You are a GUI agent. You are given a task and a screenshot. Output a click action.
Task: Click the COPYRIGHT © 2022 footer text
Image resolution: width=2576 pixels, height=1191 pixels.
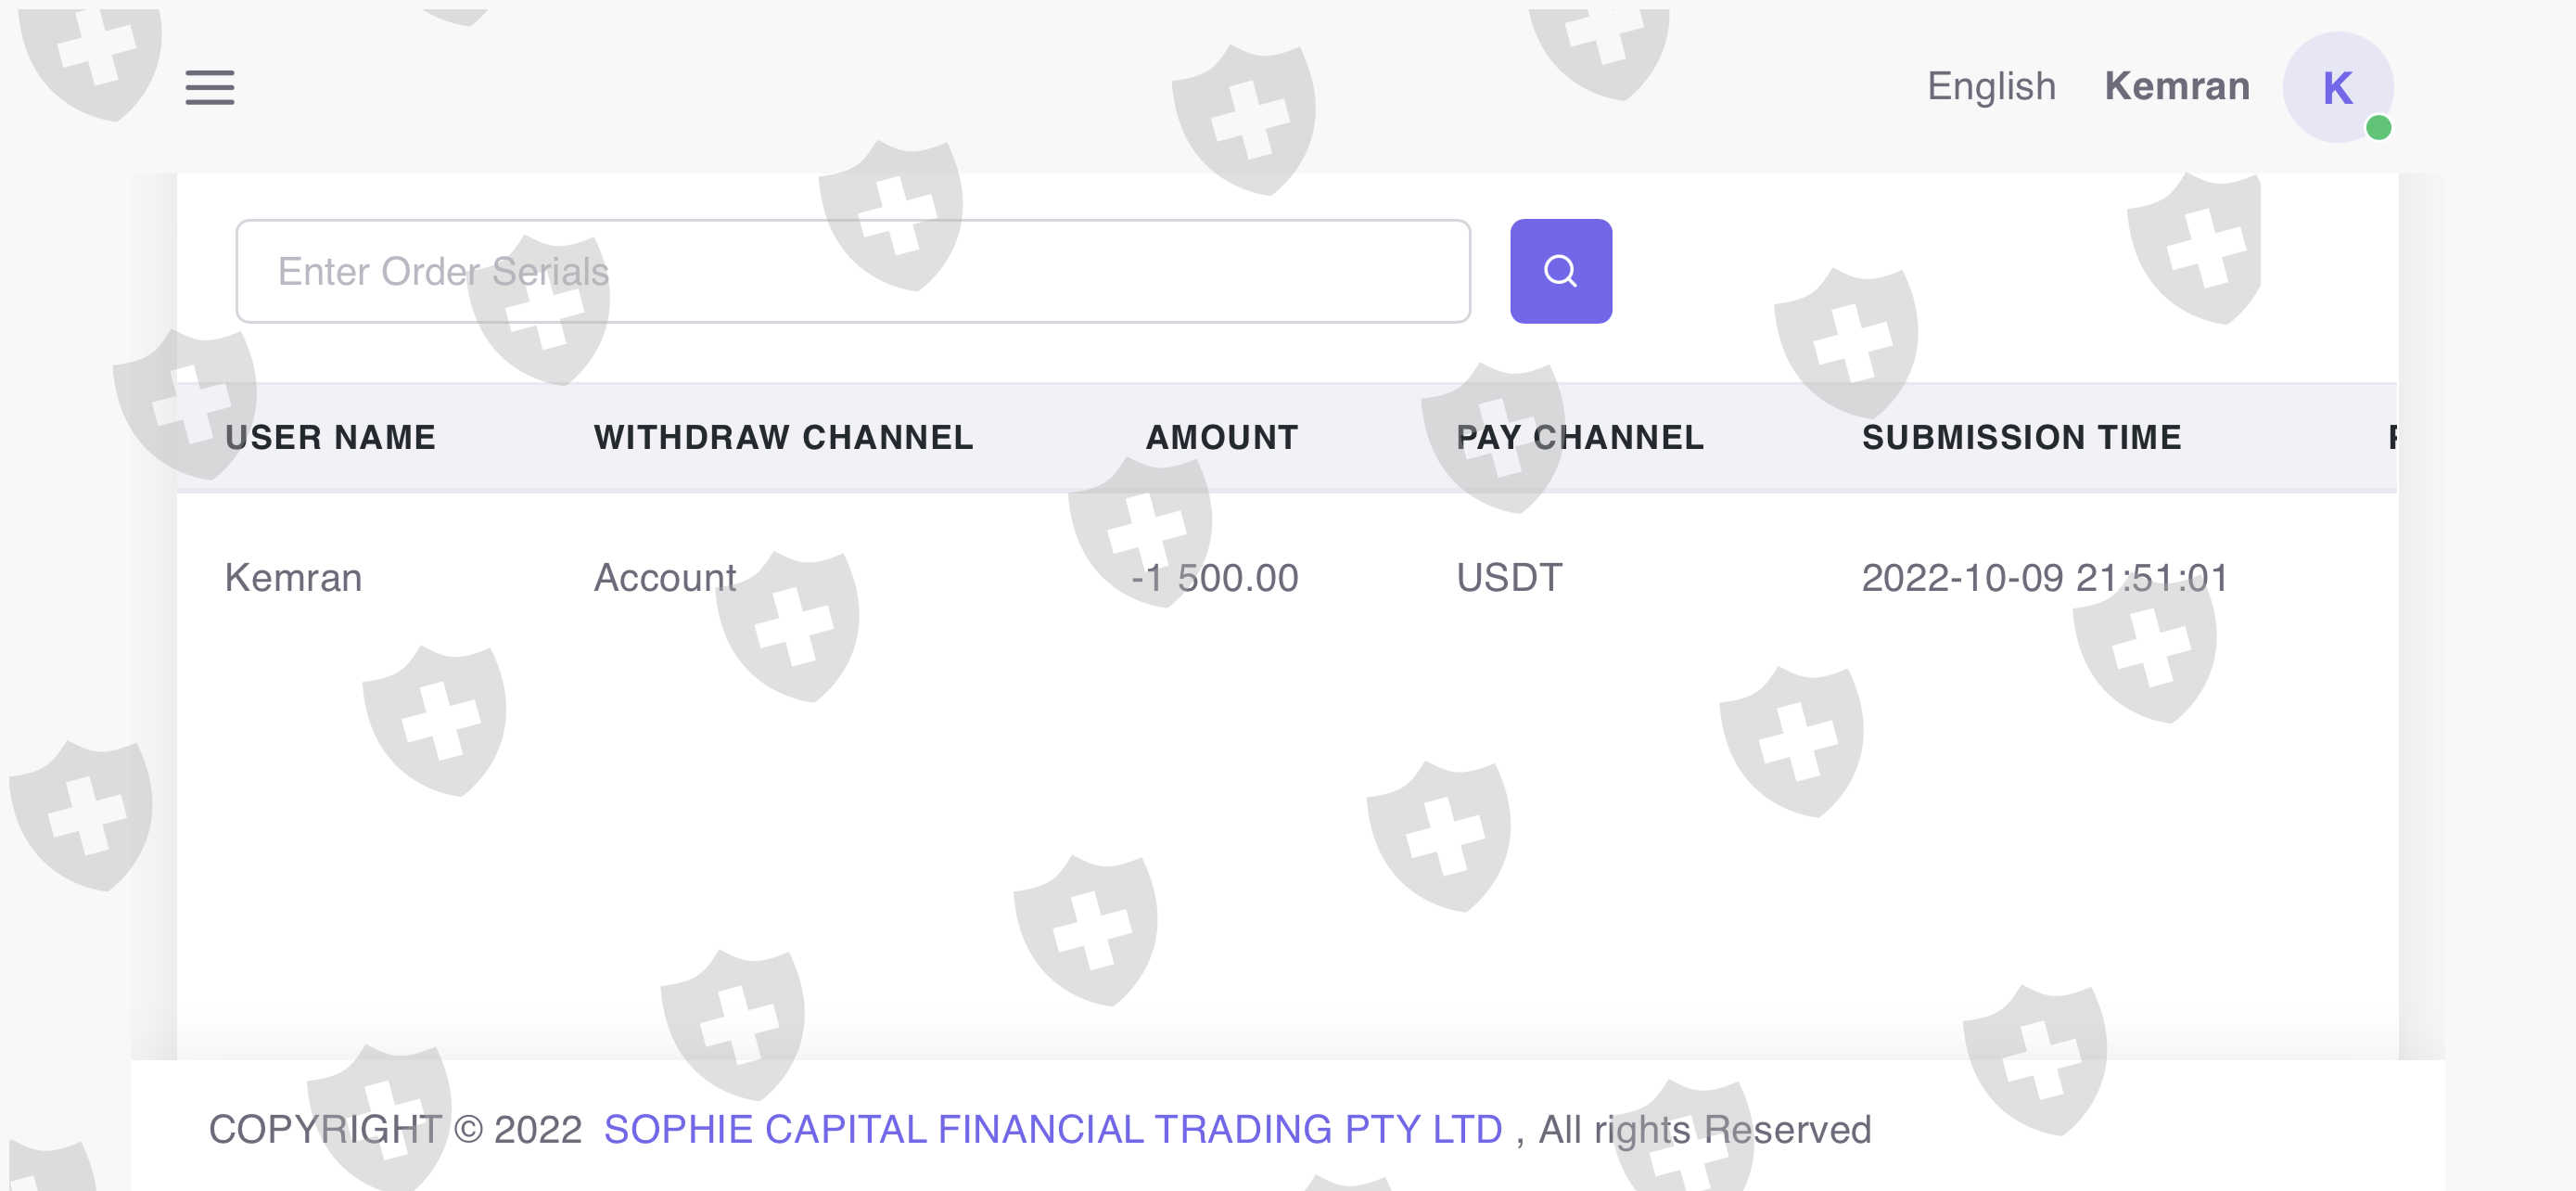[395, 1129]
